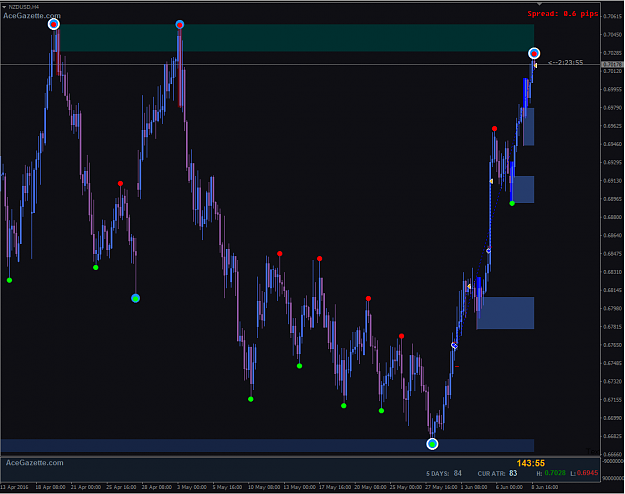Click the '18 Apr 08:00' time label
The height and width of the screenshot is (494, 625).
(51, 487)
